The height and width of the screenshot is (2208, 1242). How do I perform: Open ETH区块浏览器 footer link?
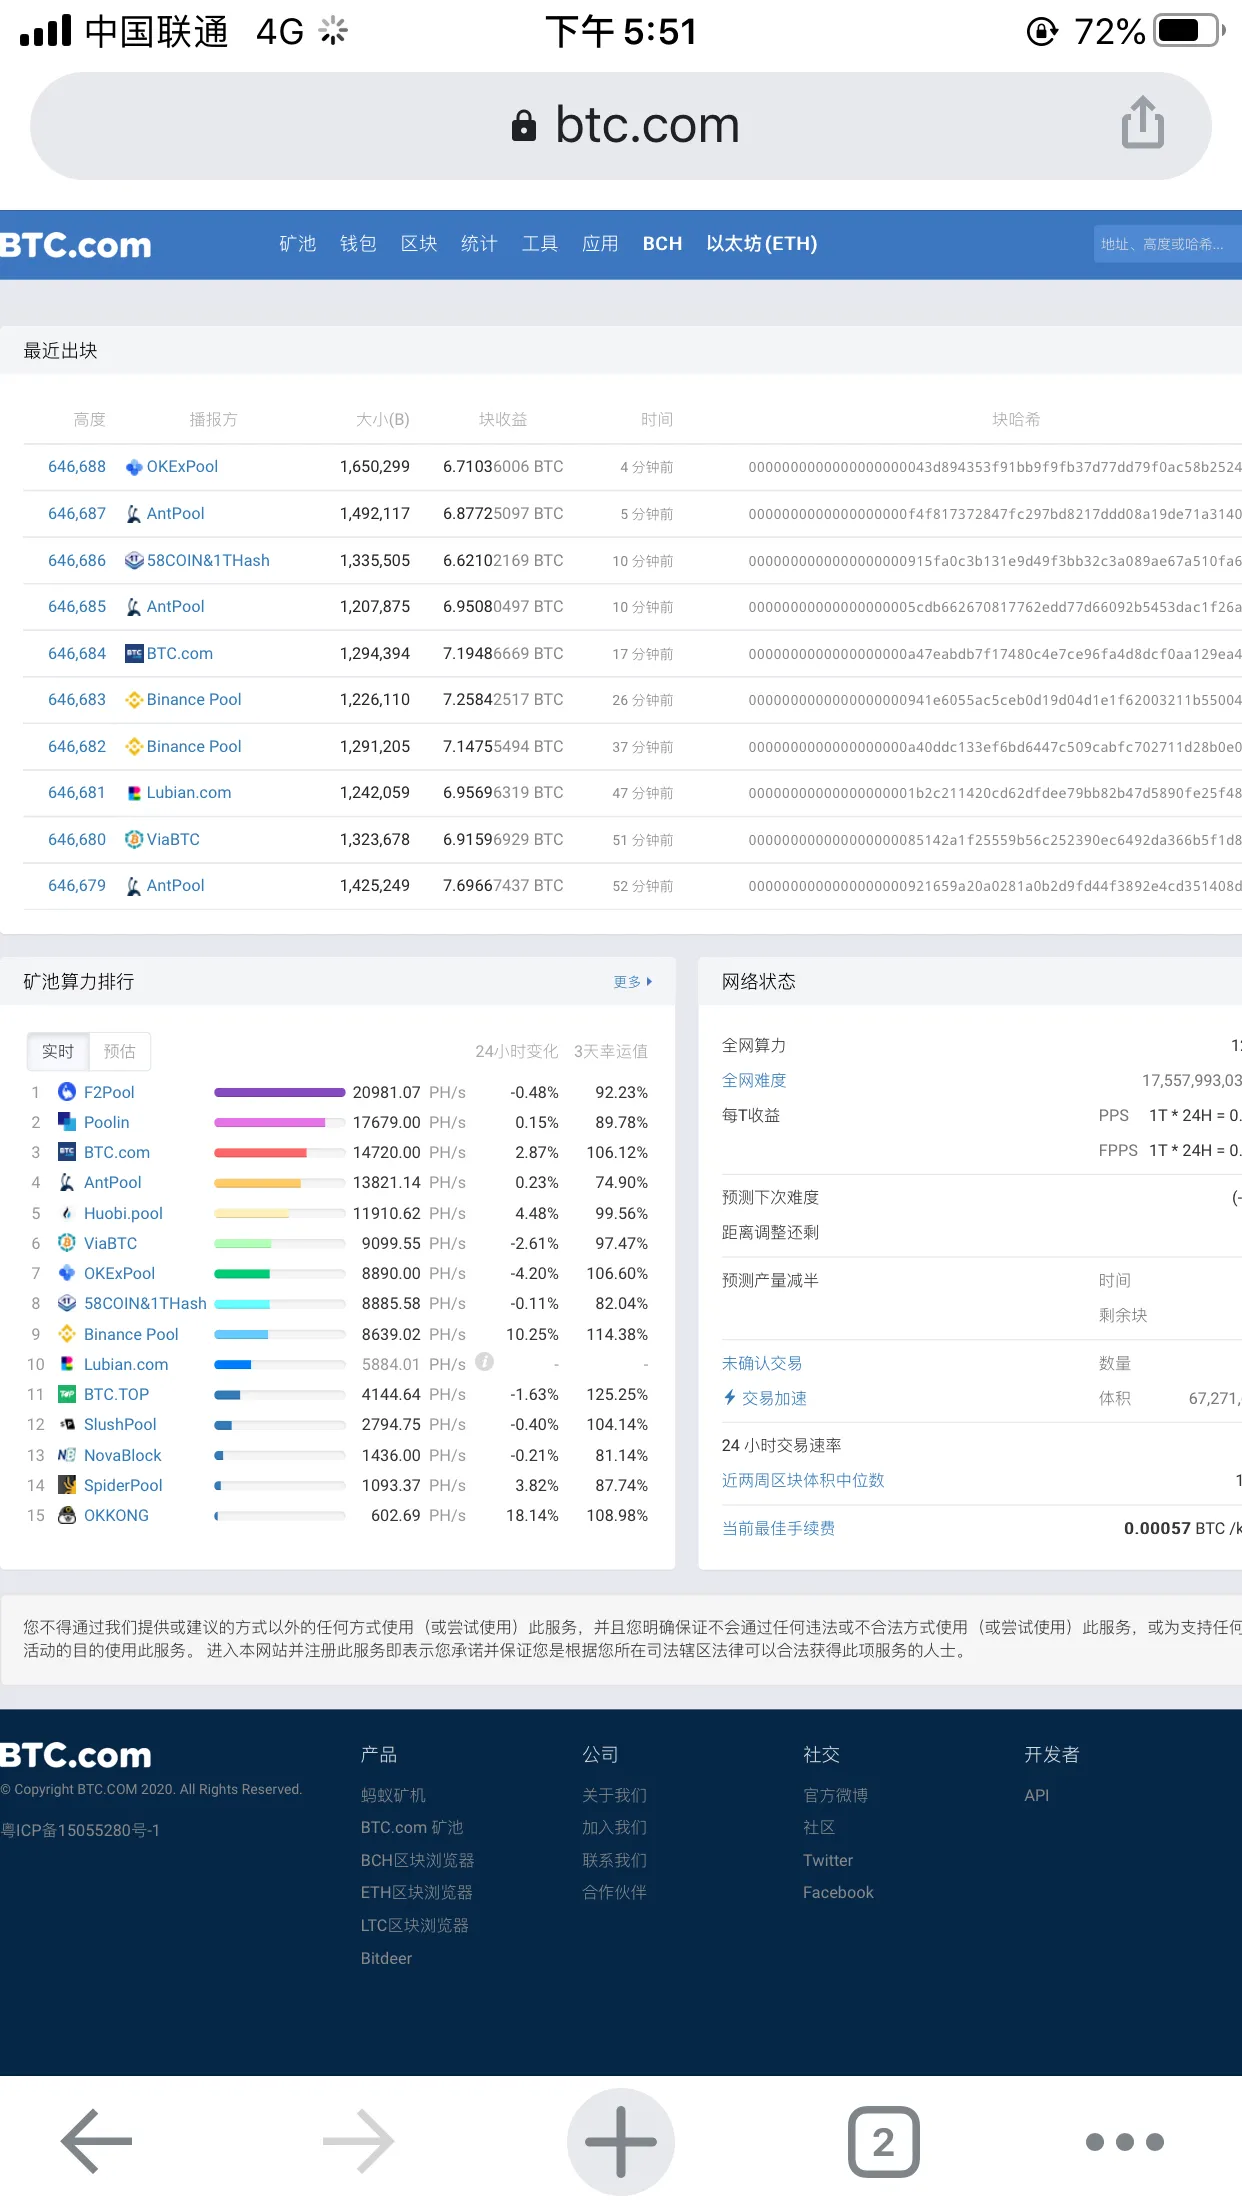pos(417,1892)
